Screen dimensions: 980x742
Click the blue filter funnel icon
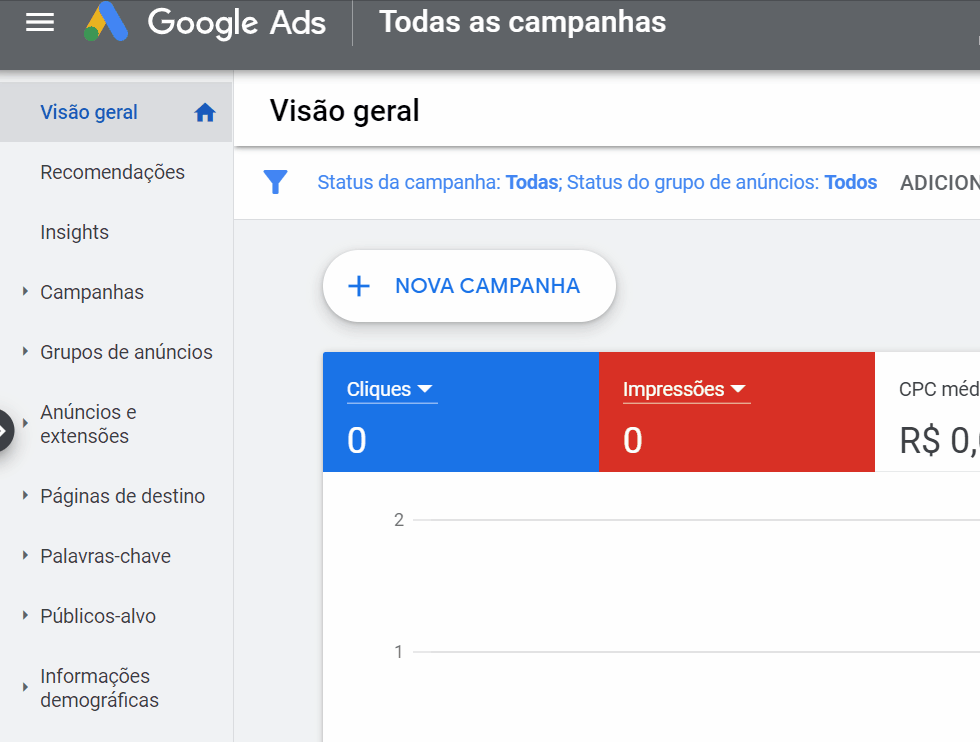275,182
